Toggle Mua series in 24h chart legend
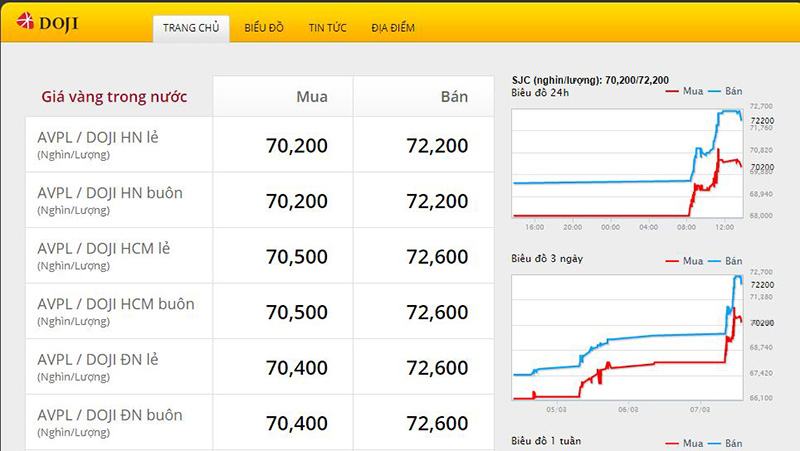 coord(684,91)
